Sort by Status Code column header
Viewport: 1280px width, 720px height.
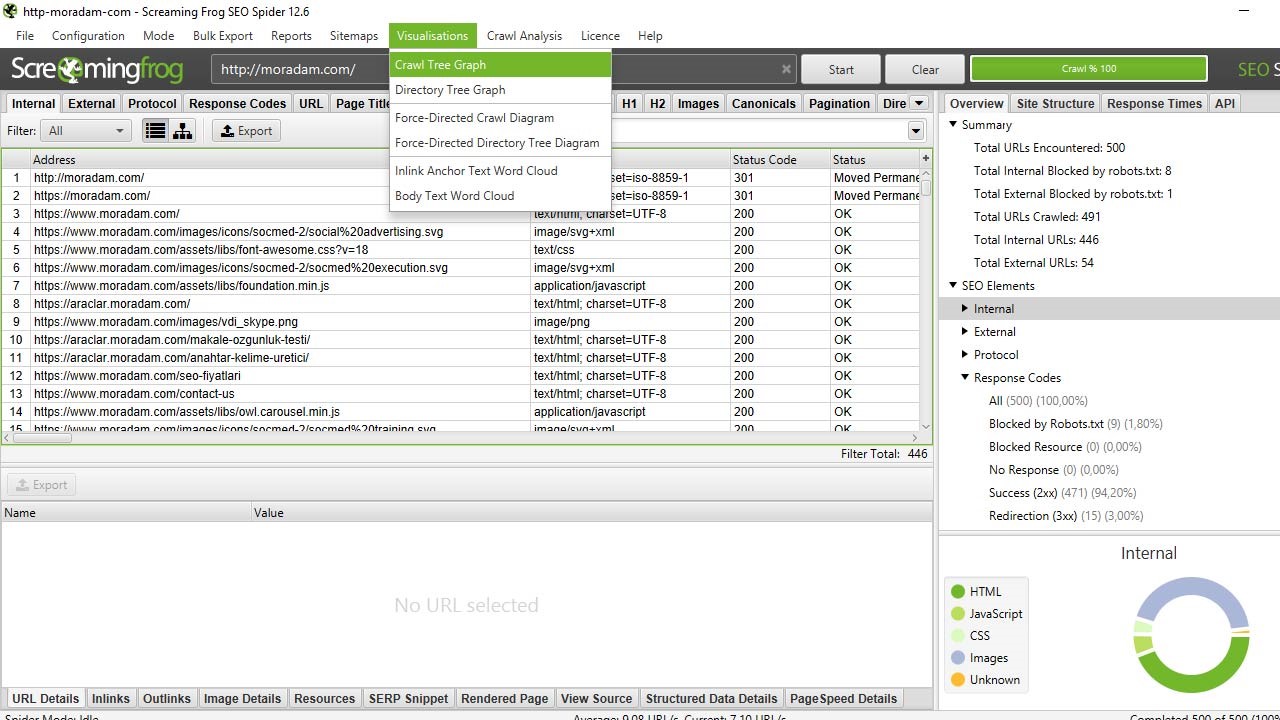coord(779,159)
